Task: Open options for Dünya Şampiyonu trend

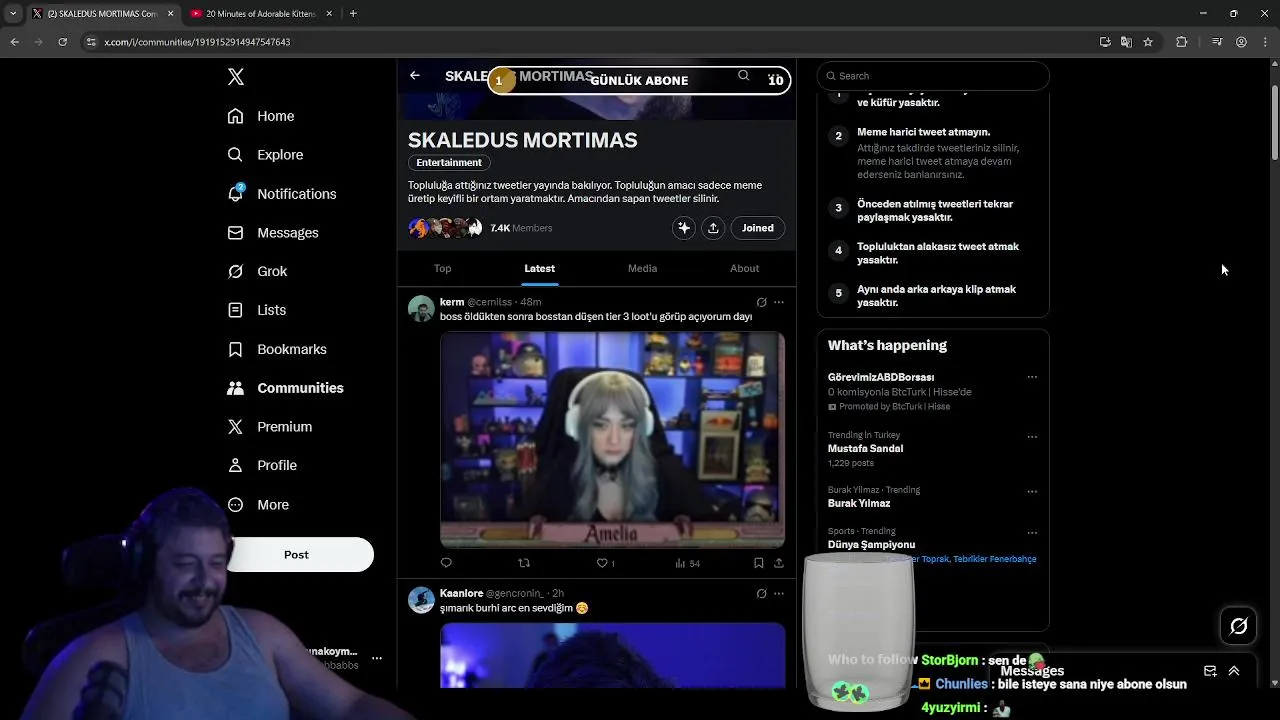Action: [x=1032, y=533]
